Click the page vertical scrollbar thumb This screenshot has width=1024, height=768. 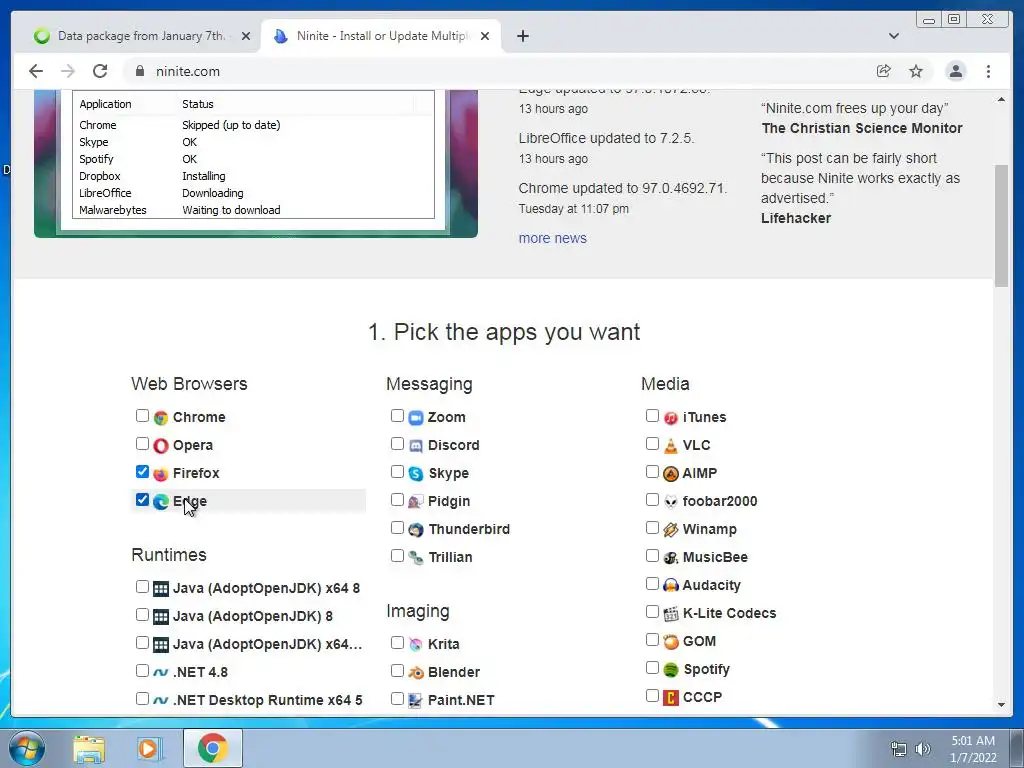(1001, 225)
